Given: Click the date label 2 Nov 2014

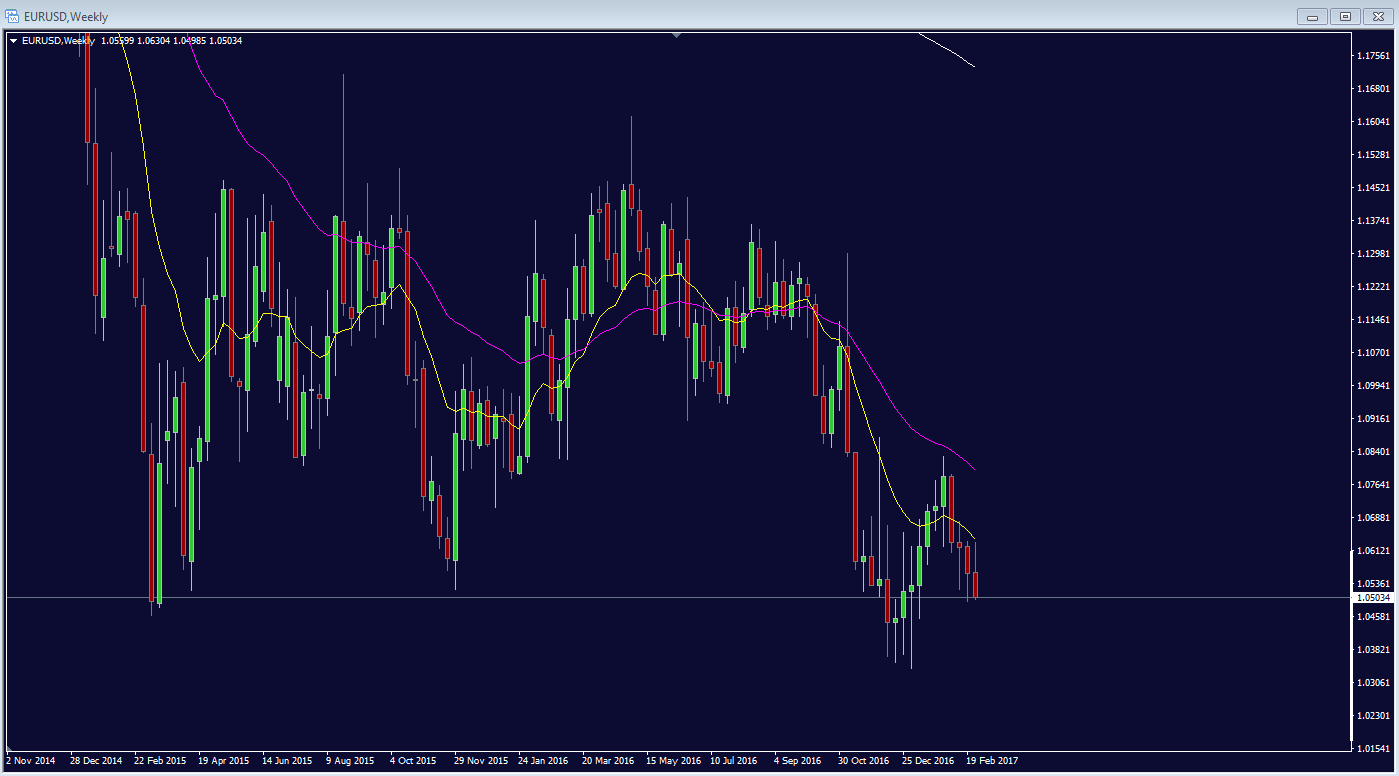Looking at the screenshot, I should (x=30, y=760).
